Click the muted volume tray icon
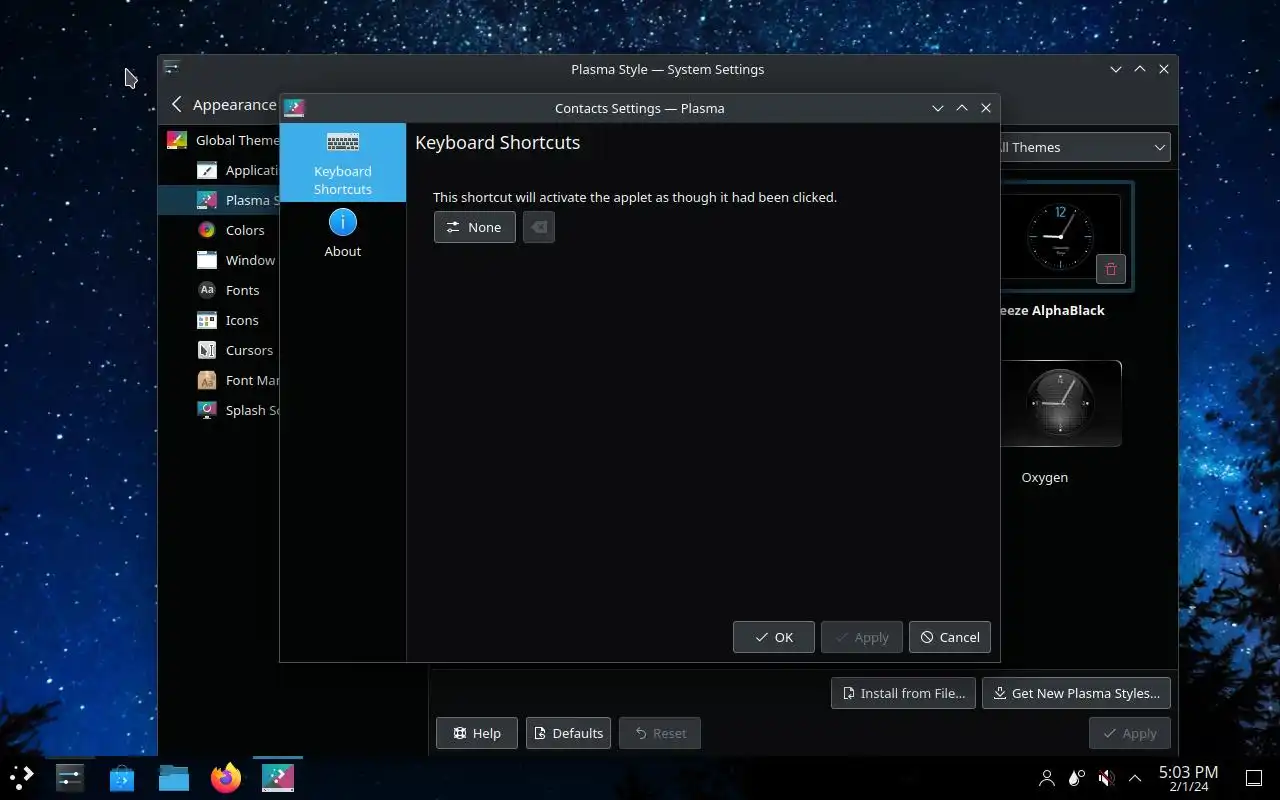Image resolution: width=1280 pixels, height=800 pixels. pos(1106,778)
